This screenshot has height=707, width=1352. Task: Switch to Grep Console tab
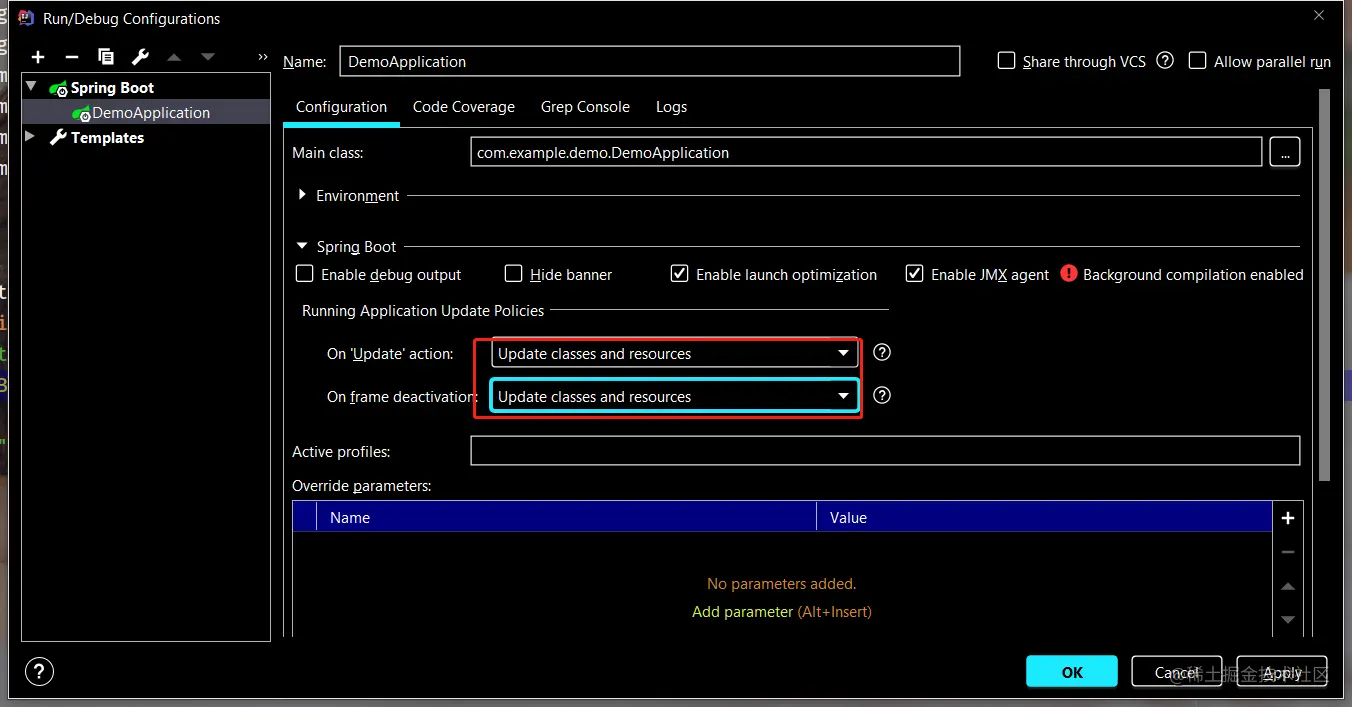click(585, 107)
